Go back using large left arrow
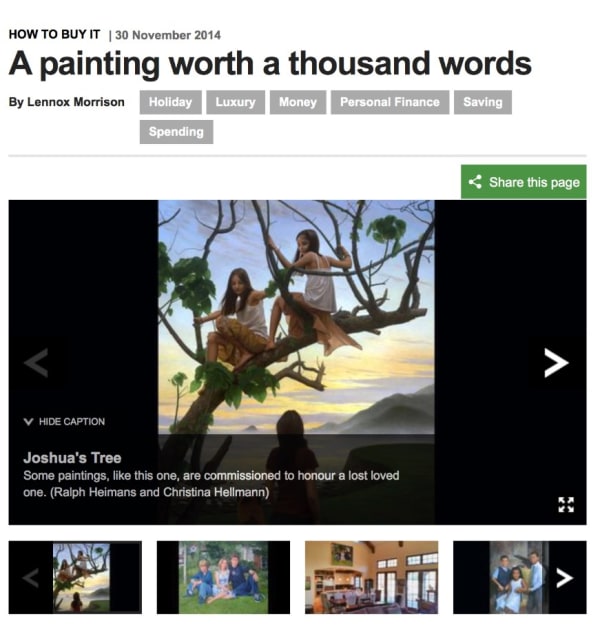Screen dimensions: 600x630 [x=36, y=363]
